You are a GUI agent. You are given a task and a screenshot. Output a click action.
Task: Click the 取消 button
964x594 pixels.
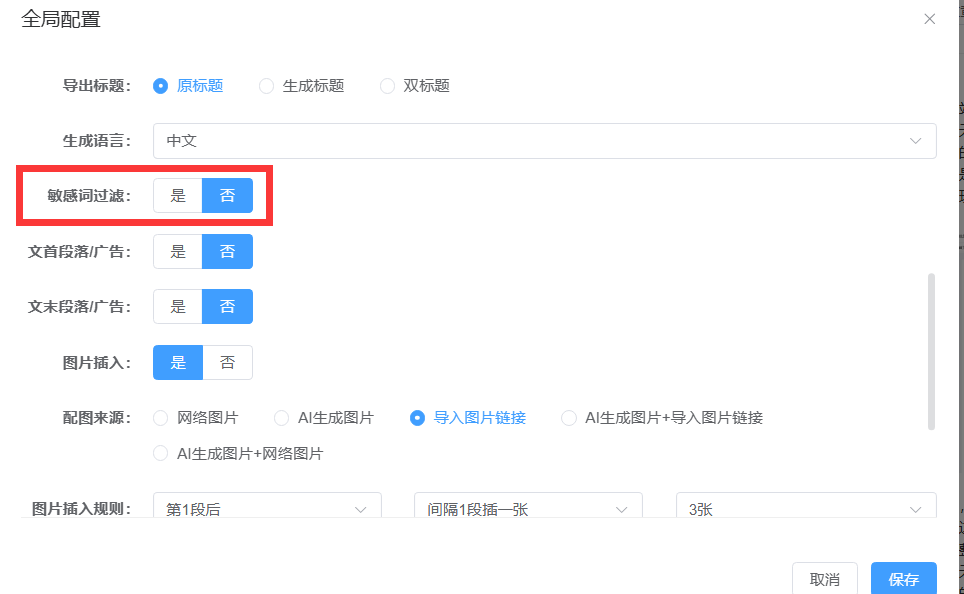(824, 579)
